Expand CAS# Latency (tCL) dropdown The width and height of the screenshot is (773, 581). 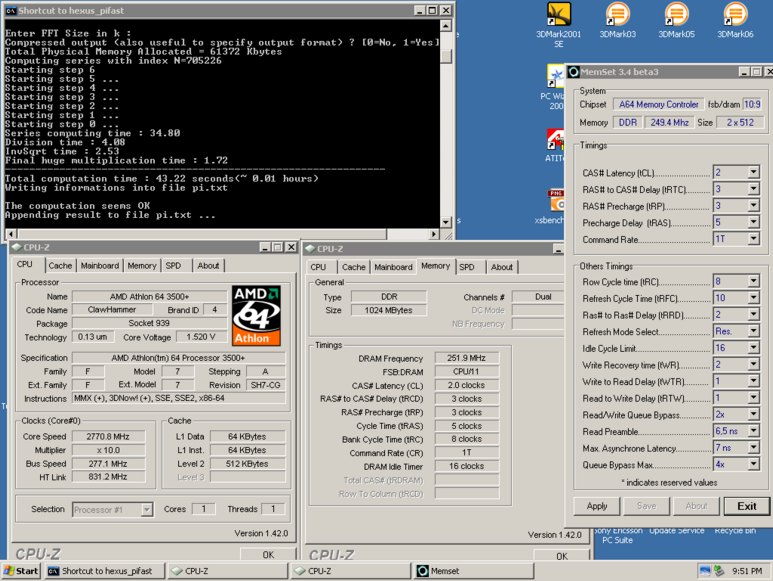point(753,172)
